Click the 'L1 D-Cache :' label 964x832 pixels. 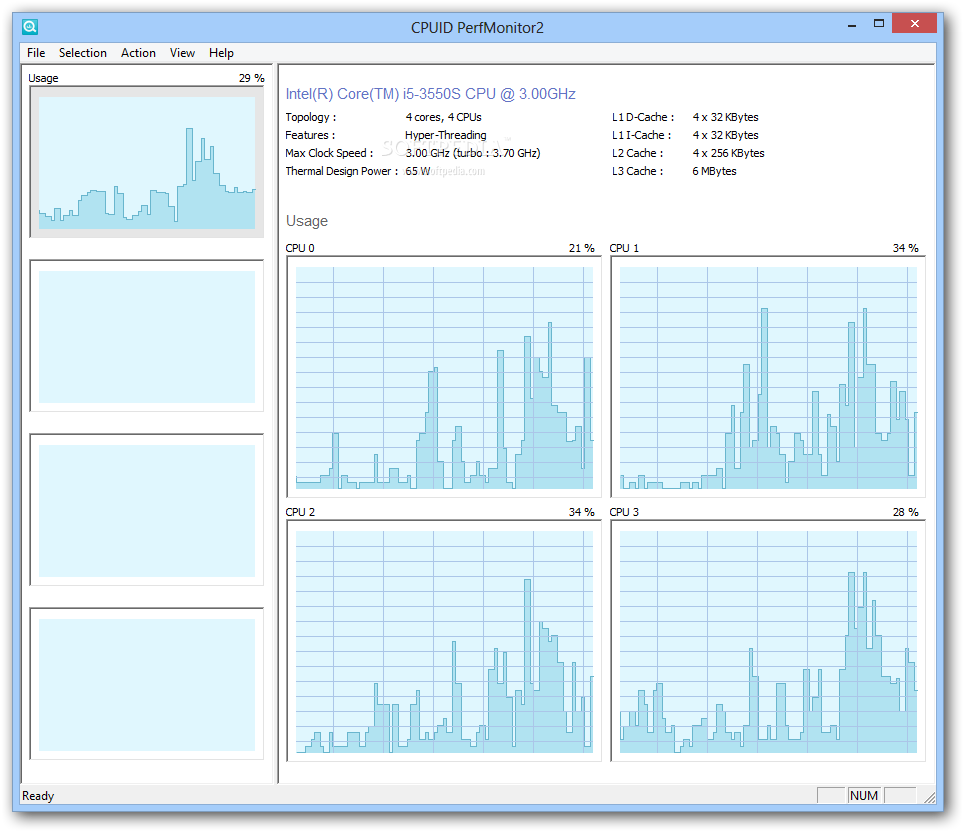tap(643, 117)
